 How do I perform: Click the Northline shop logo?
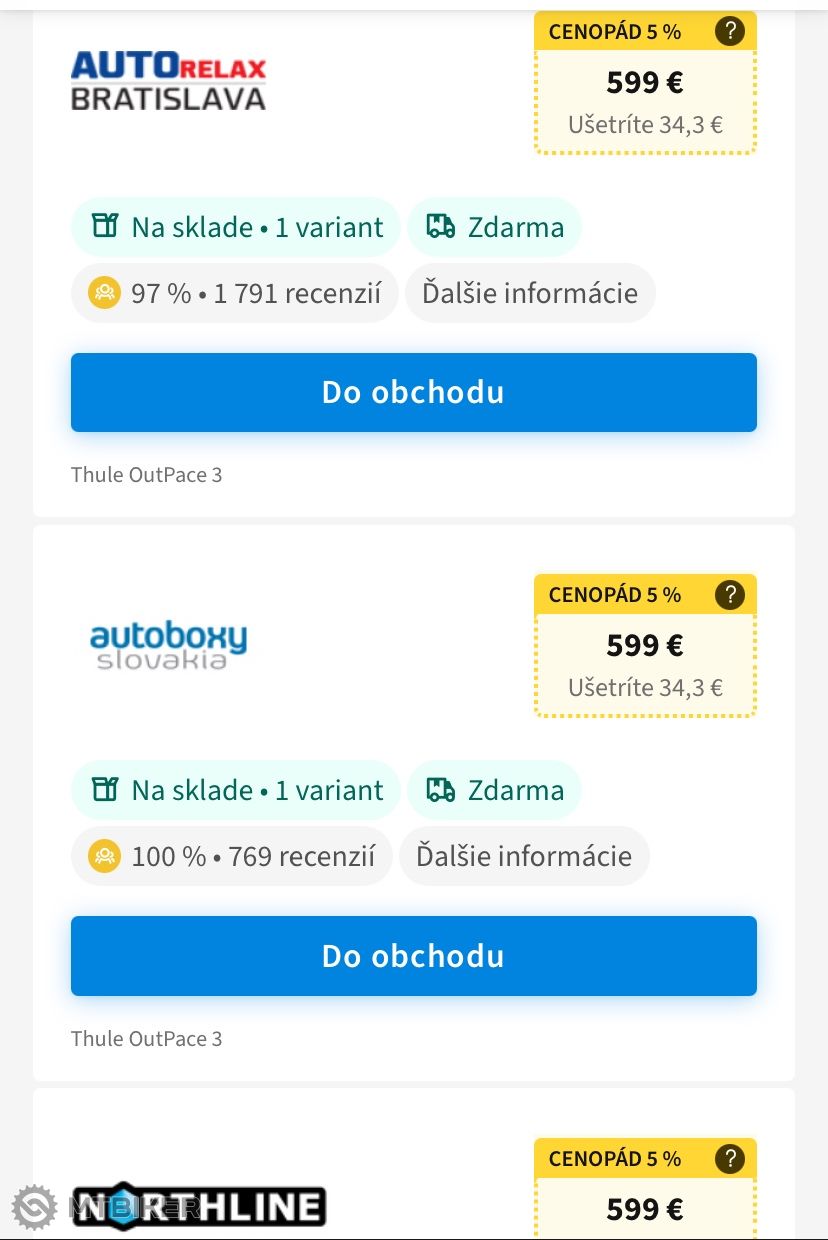tap(198, 1206)
